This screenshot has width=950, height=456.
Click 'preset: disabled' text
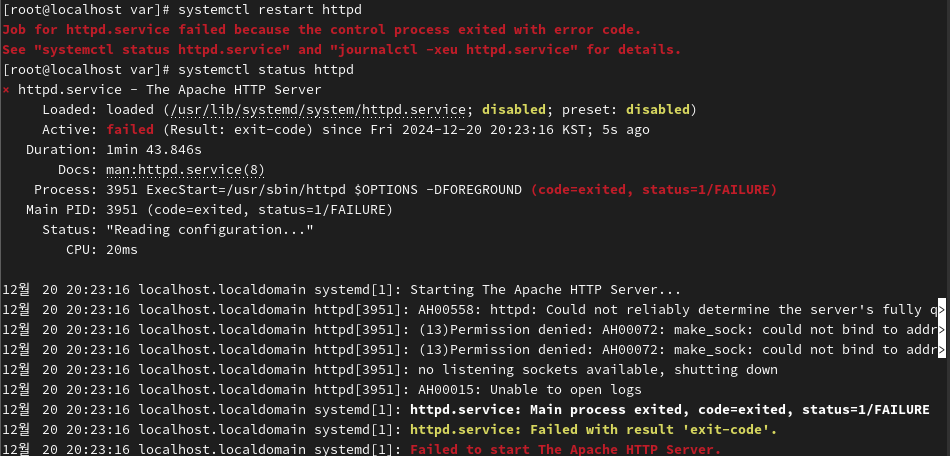(626, 110)
